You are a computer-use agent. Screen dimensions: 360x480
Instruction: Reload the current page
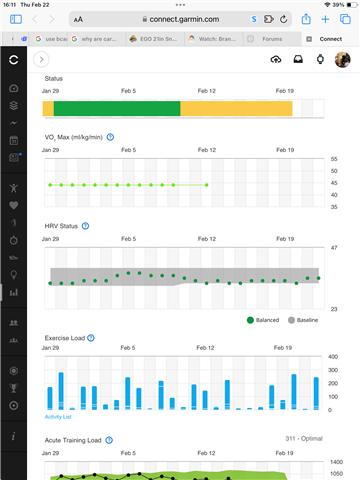(x=283, y=19)
